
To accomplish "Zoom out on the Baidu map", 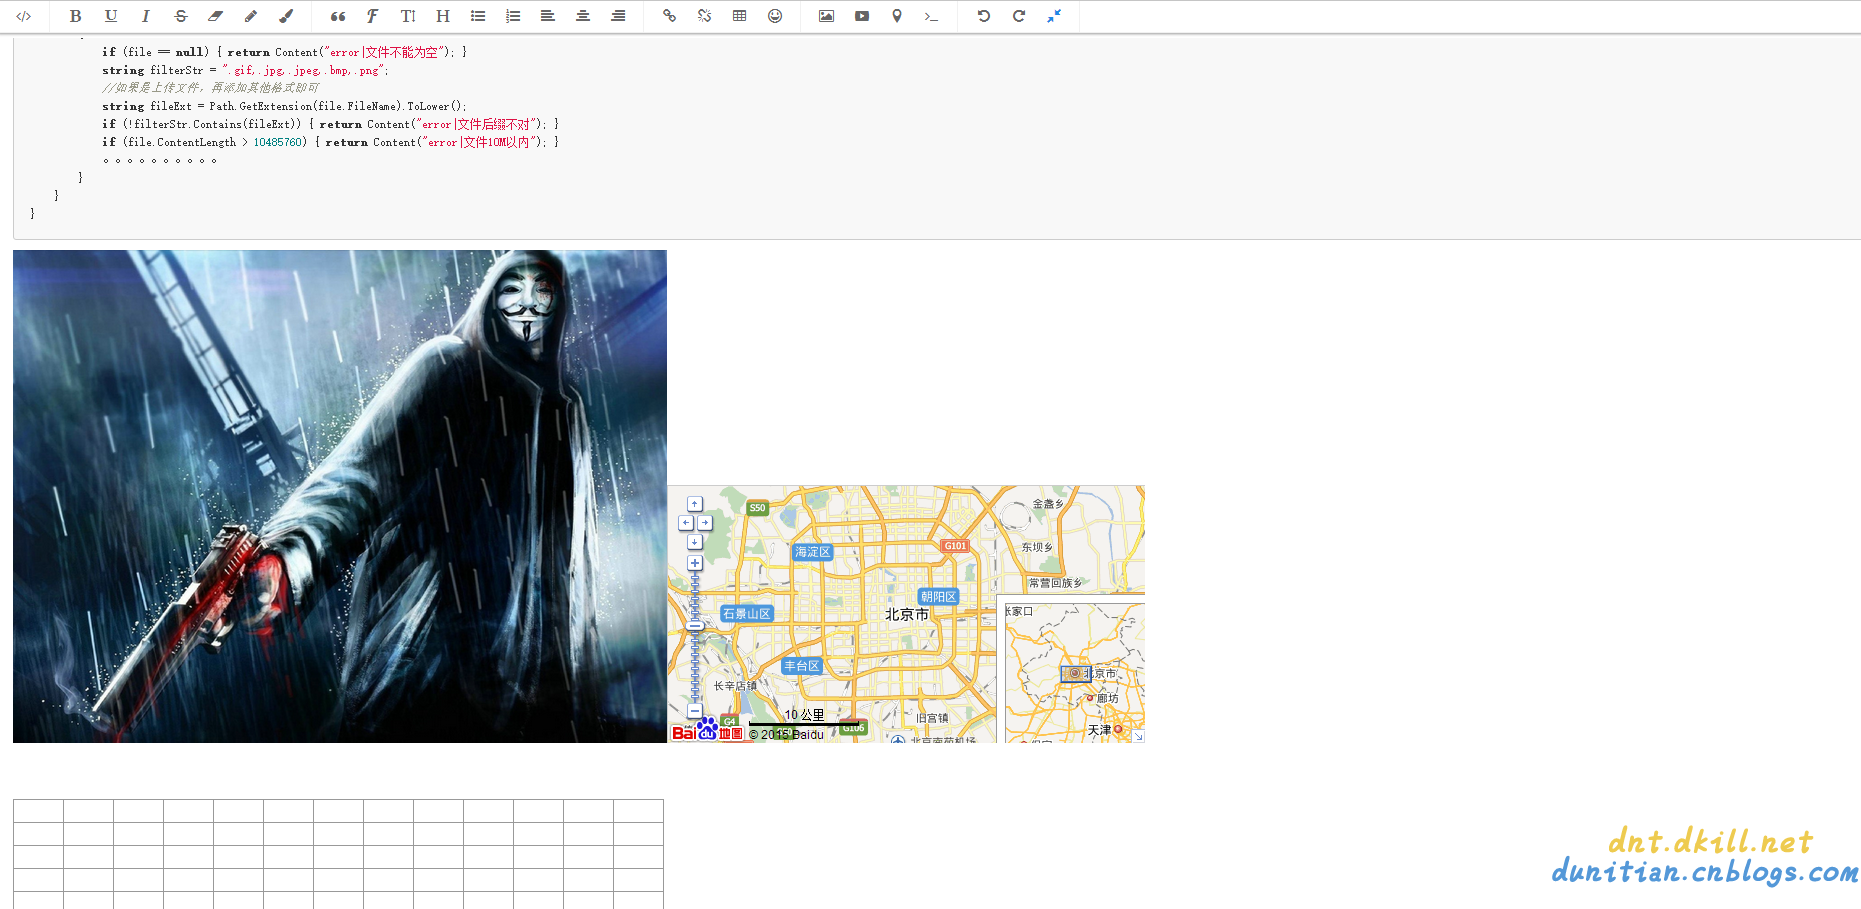I will click(695, 711).
